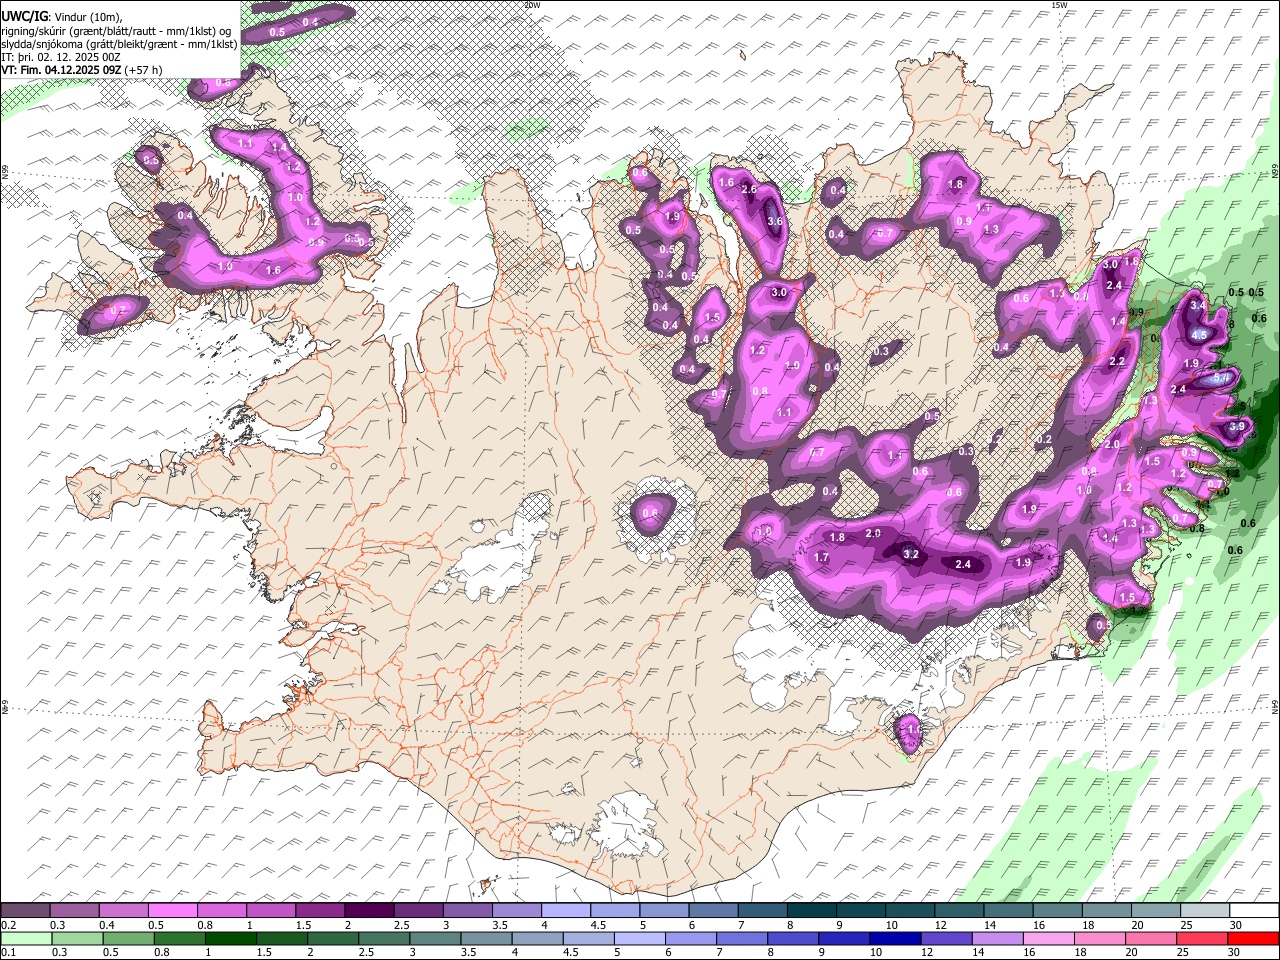Click the red-pink 25 swatch on the rain scale
Viewport: 1280px width, 960px height.
click(1202, 938)
